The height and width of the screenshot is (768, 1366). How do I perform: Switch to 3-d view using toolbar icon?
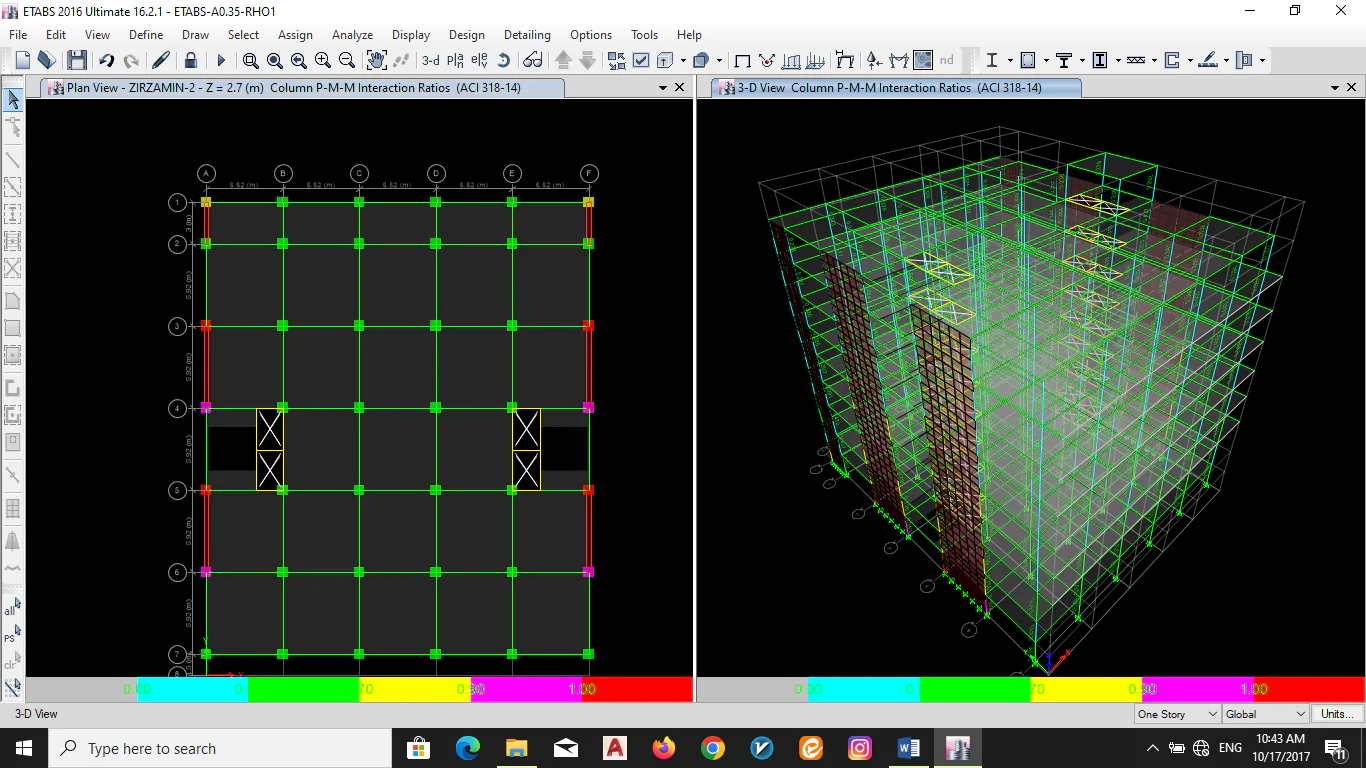click(430, 60)
